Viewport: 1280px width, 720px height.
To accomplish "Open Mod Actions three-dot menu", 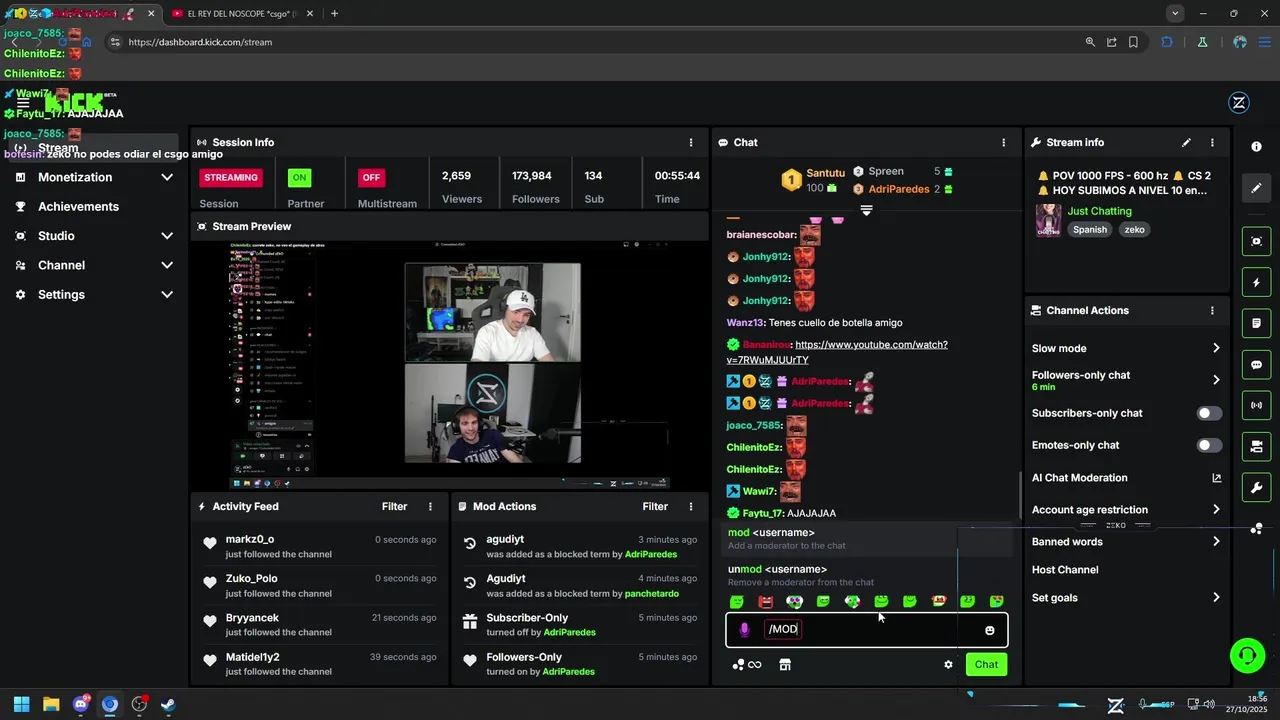I will click(x=690, y=507).
